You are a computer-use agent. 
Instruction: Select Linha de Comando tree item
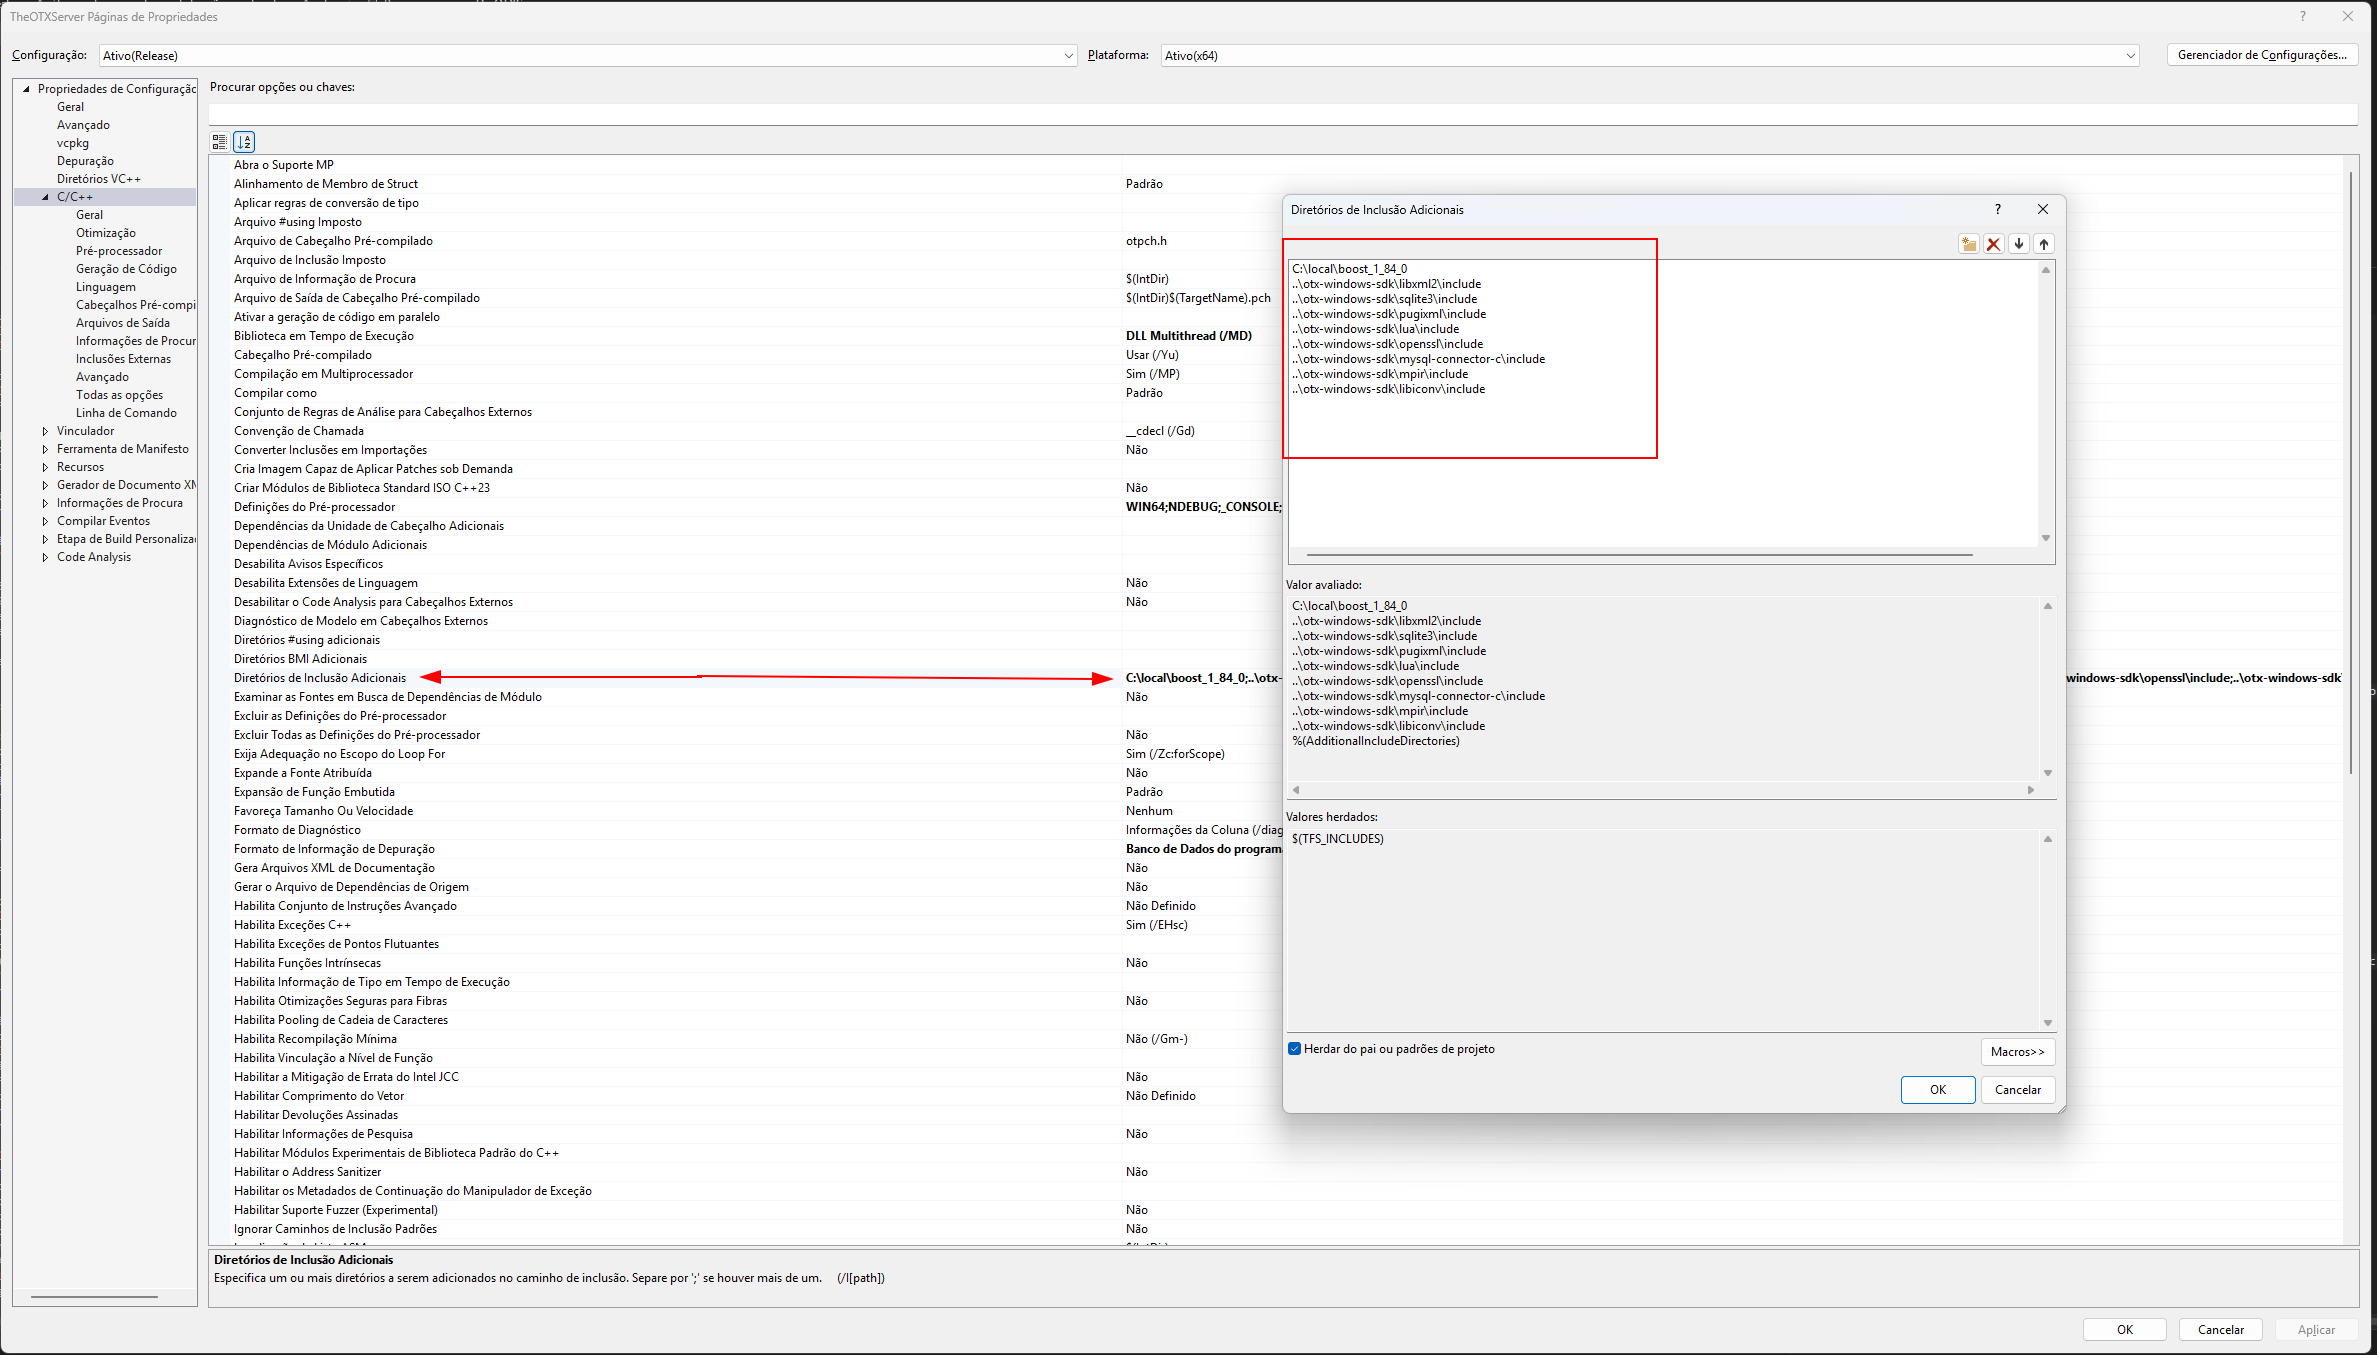[126, 413]
